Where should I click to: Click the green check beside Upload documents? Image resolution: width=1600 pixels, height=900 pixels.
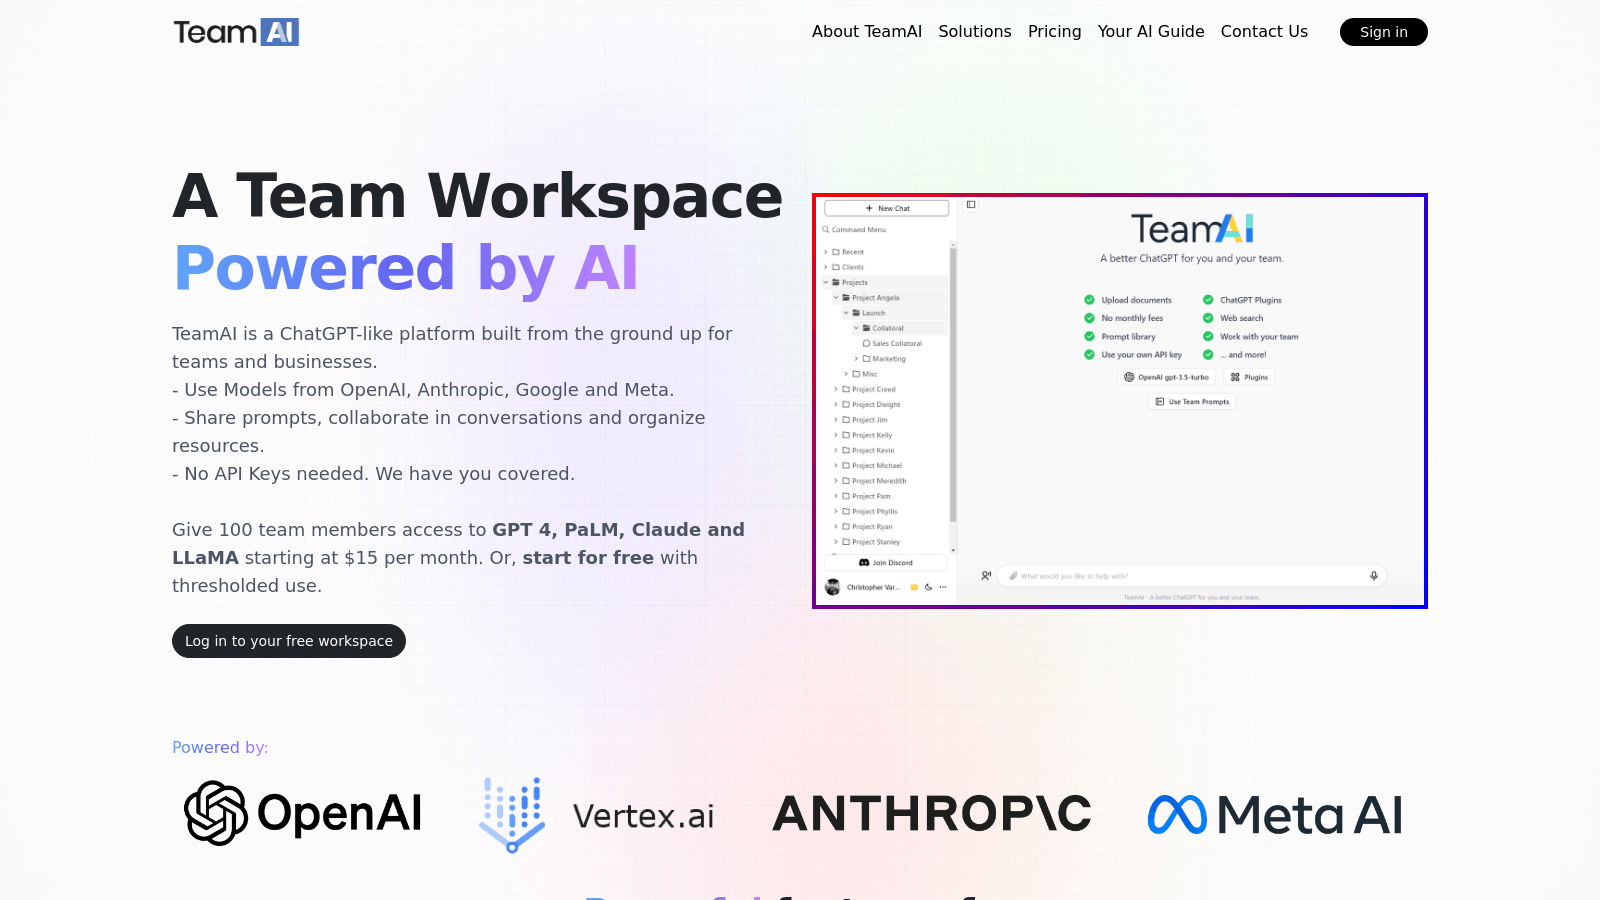(x=1089, y=300)
